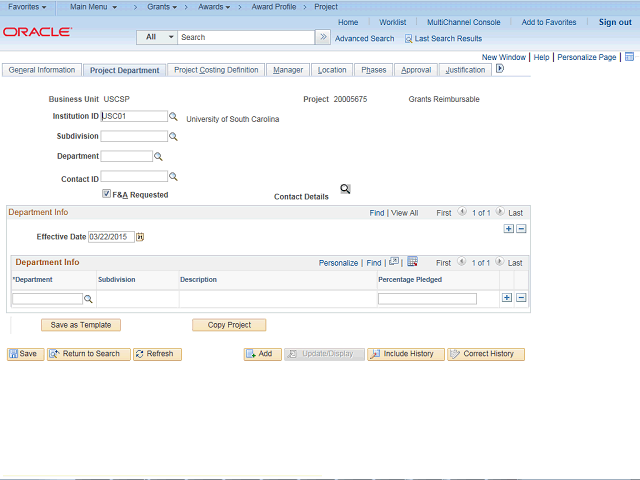Click Save as Template button
Screen dimensions: 640x480
pos(81,325)
